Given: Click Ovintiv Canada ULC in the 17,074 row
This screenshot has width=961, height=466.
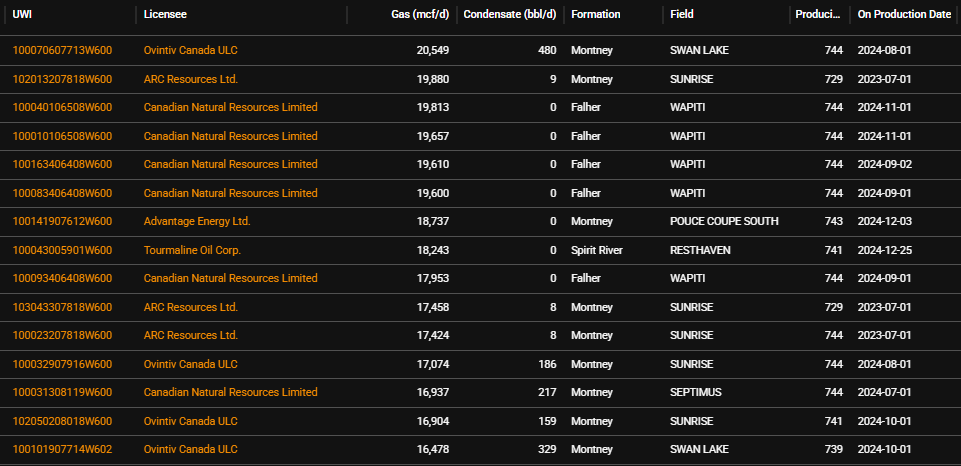Looking at the screenshot, I should pos(191,364).
